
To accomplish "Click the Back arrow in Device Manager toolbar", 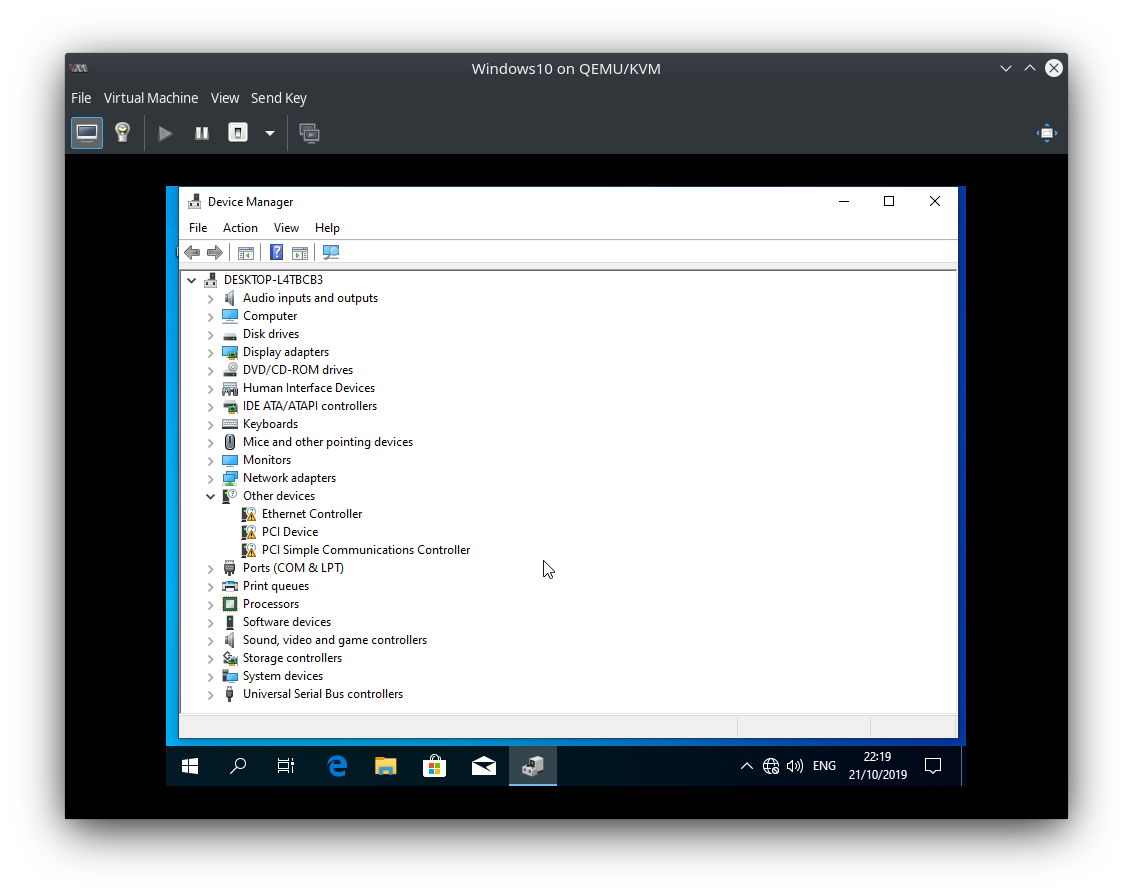I will click(192, 252).
